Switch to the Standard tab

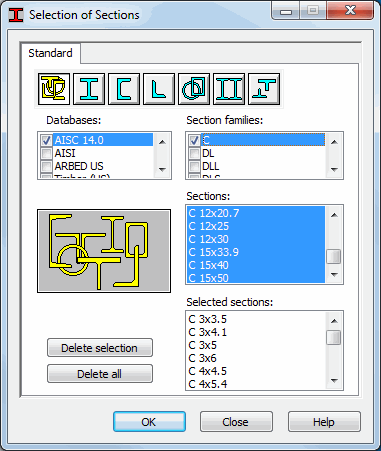pos(50,53)
